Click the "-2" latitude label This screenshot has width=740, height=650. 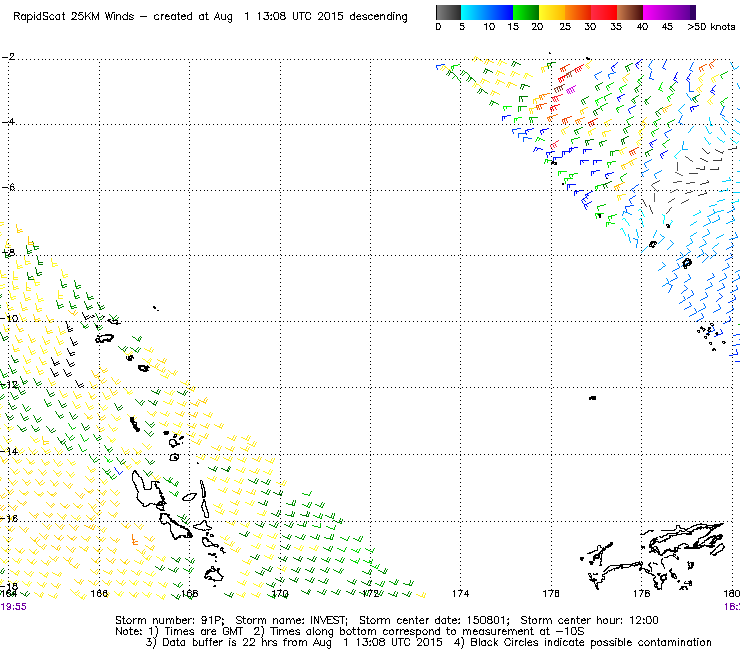pos(8,57)
